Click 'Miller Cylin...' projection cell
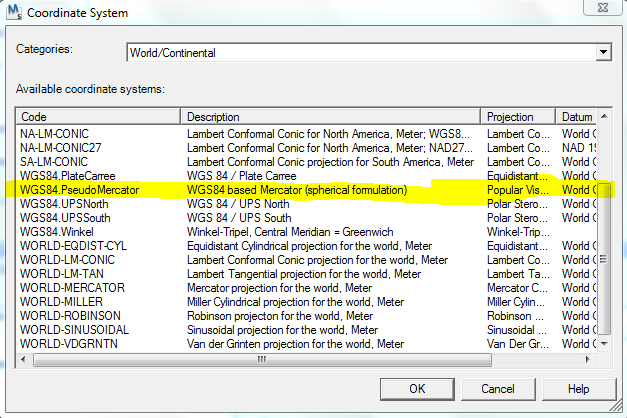Viewport: 627px width, 418px height. tap(516, 302)
